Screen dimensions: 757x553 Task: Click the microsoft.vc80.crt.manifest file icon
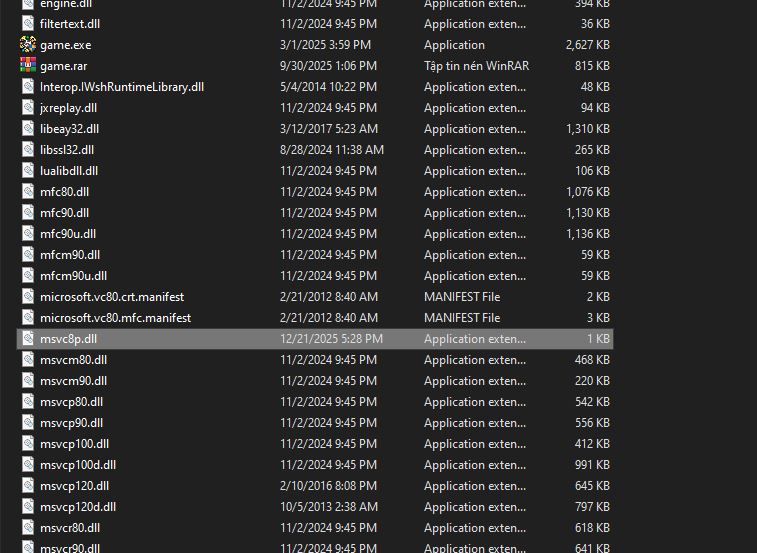coord(27,297)
